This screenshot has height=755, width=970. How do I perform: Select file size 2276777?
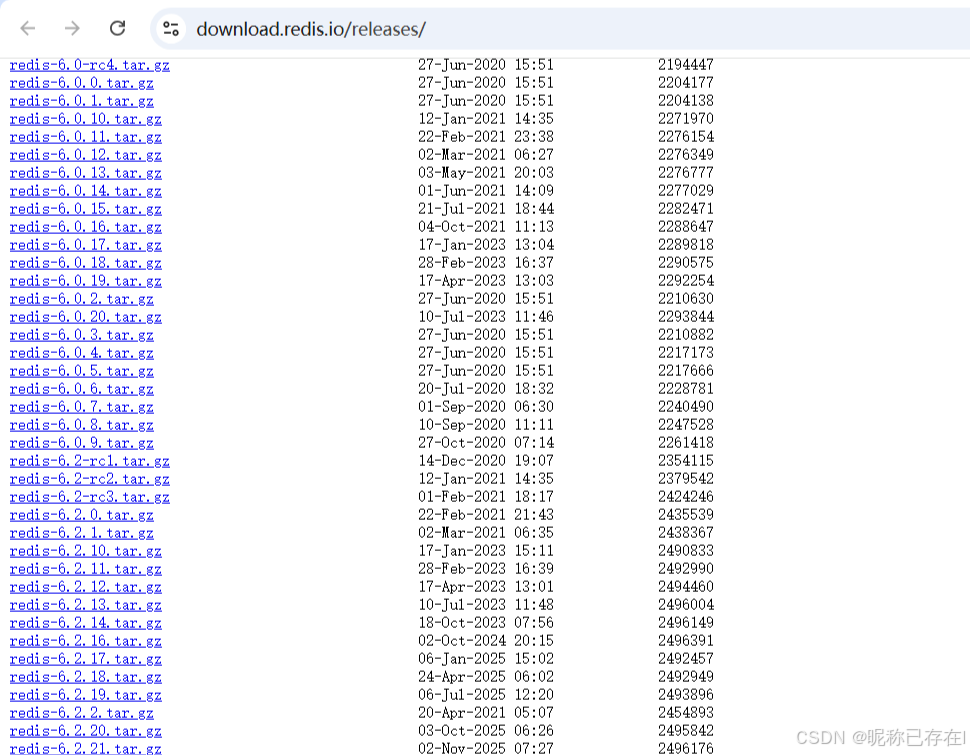tap(685, 172)
